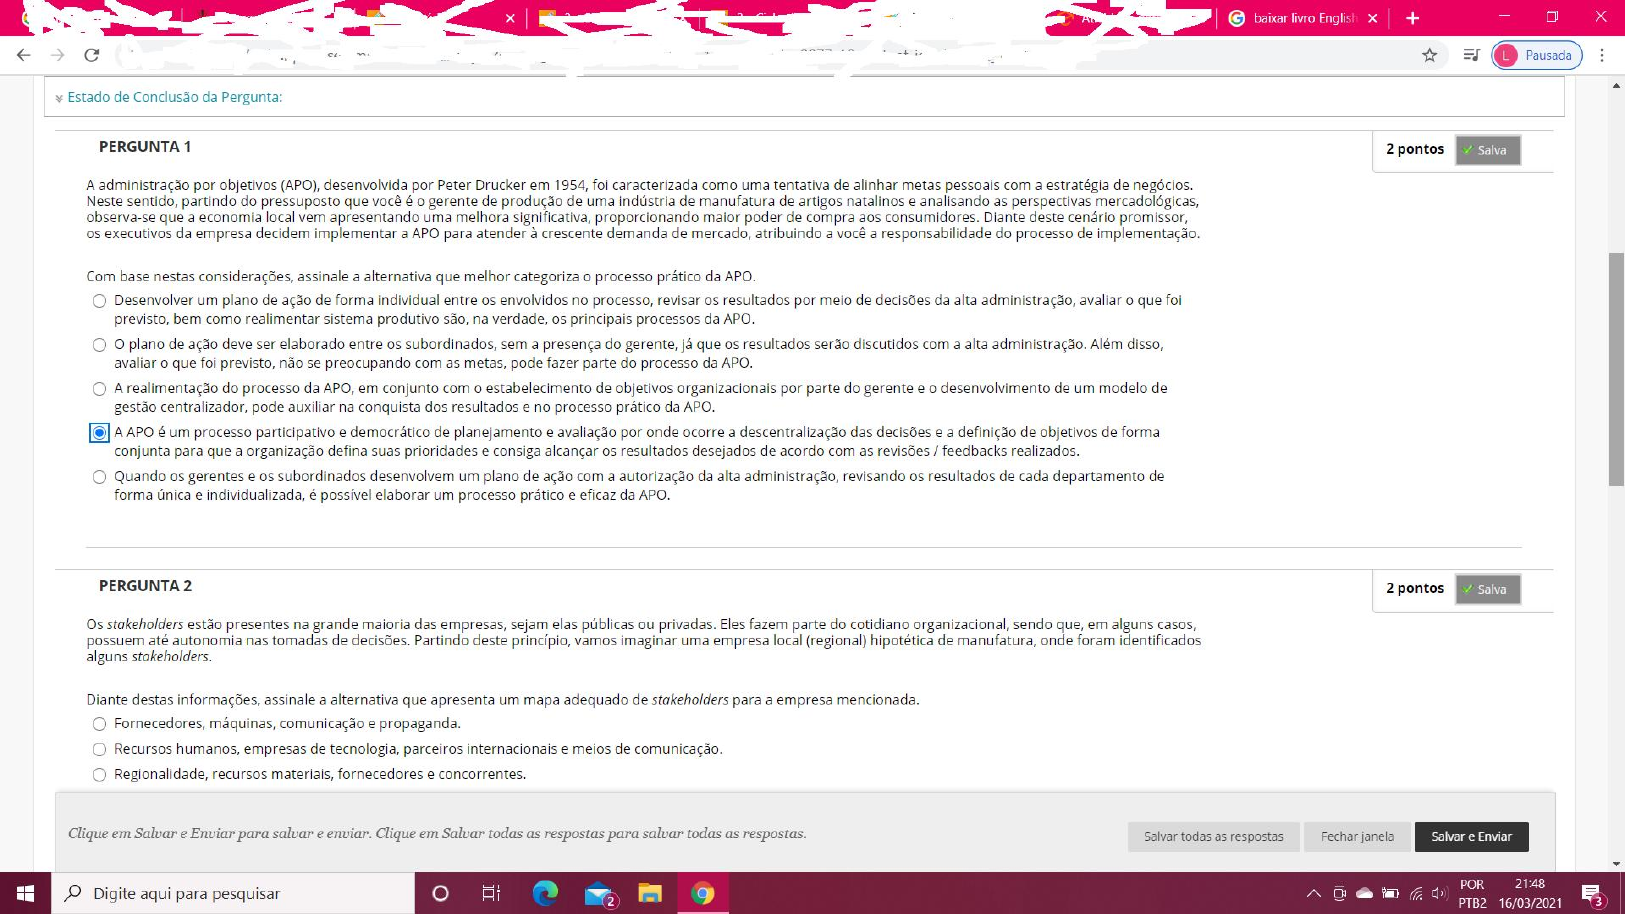Screen dimensions: 1625x914
Task: Click the PERGUNTA 1 heading
Action: (145, 146)
